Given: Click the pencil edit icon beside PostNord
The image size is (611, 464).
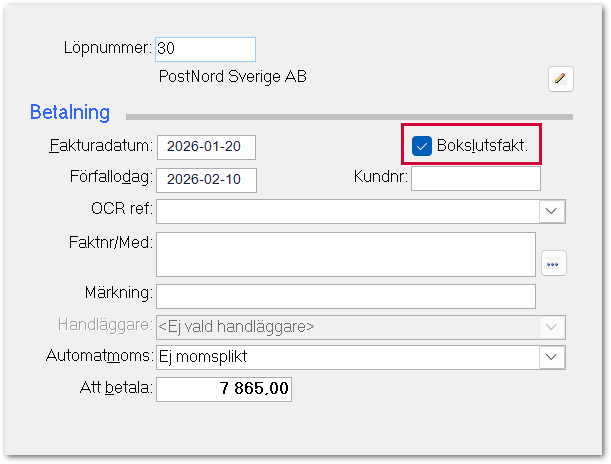Looking at the screenshot, I should [x=560, y=78].
